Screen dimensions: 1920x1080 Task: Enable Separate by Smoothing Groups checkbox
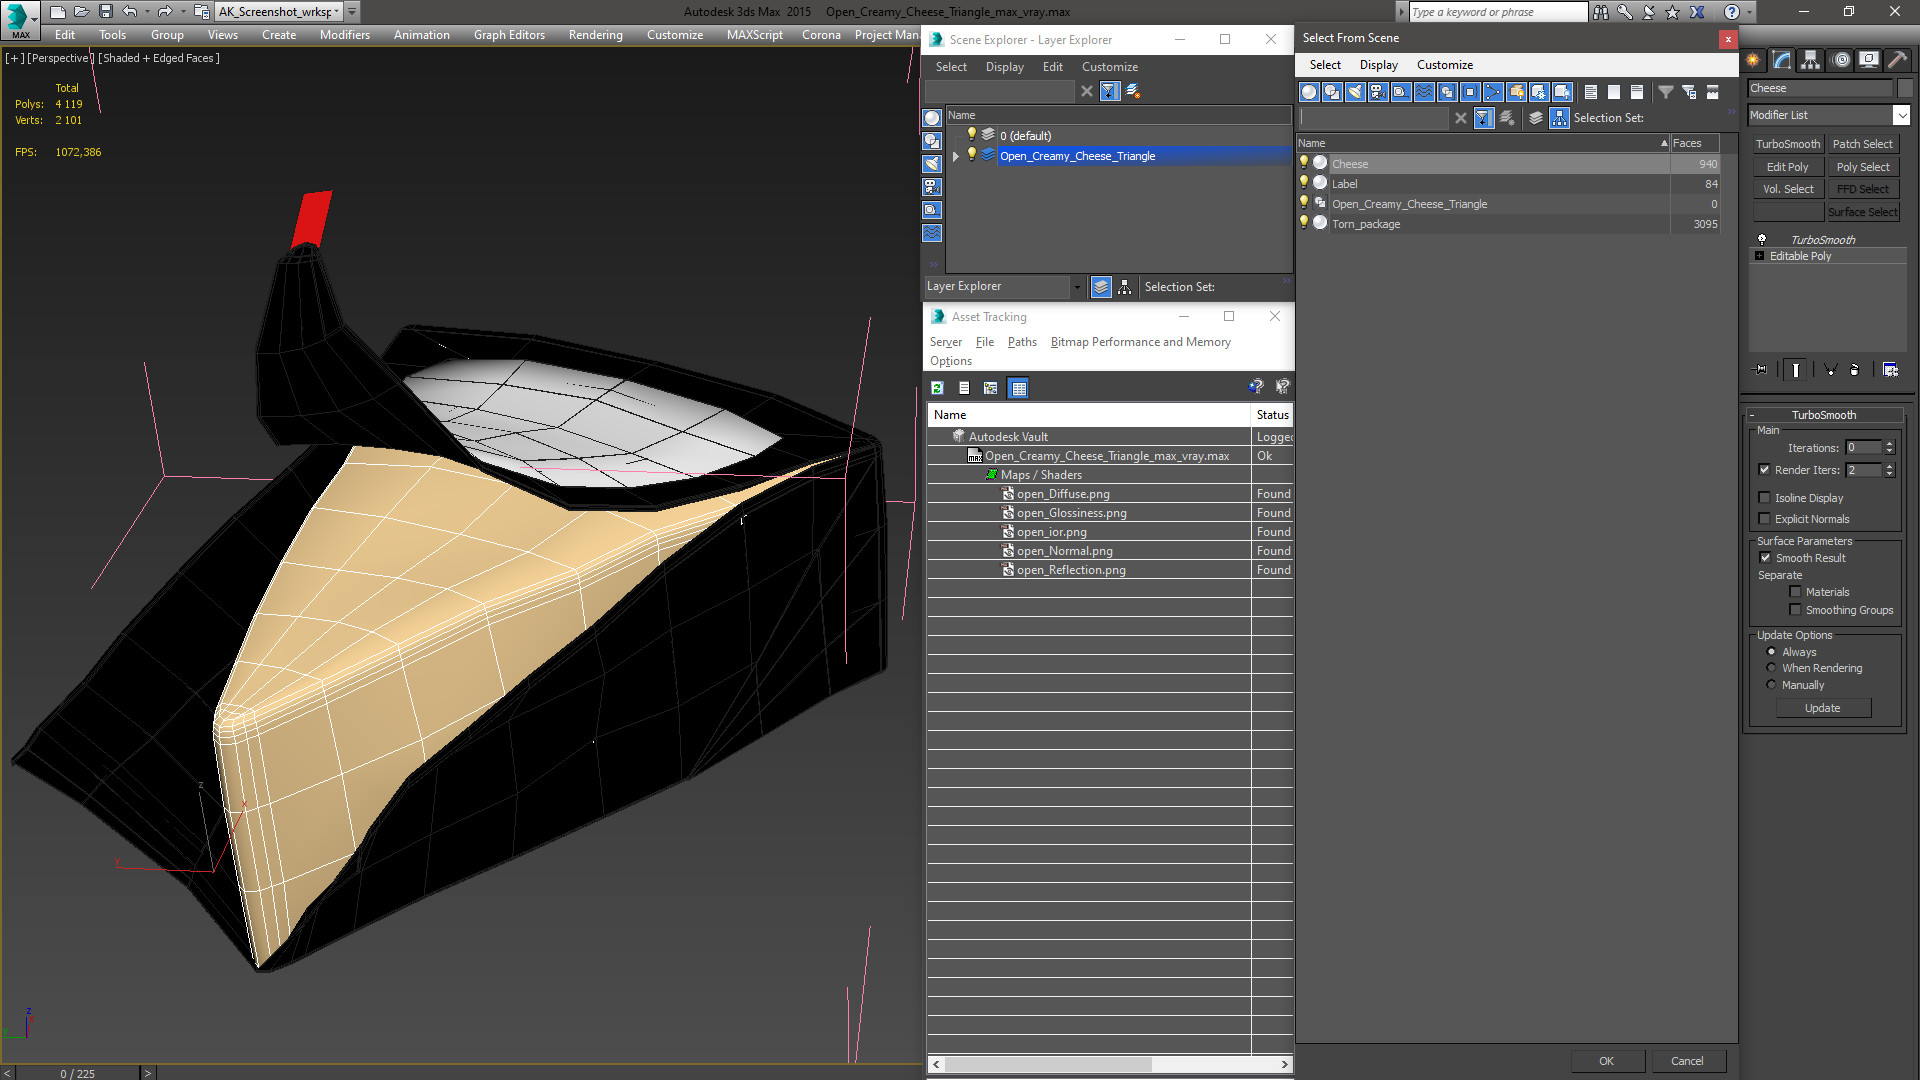pos(1795,610)
